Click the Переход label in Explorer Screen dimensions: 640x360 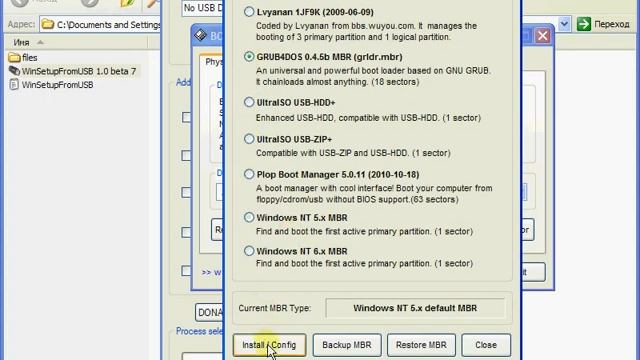coord(611,24)
